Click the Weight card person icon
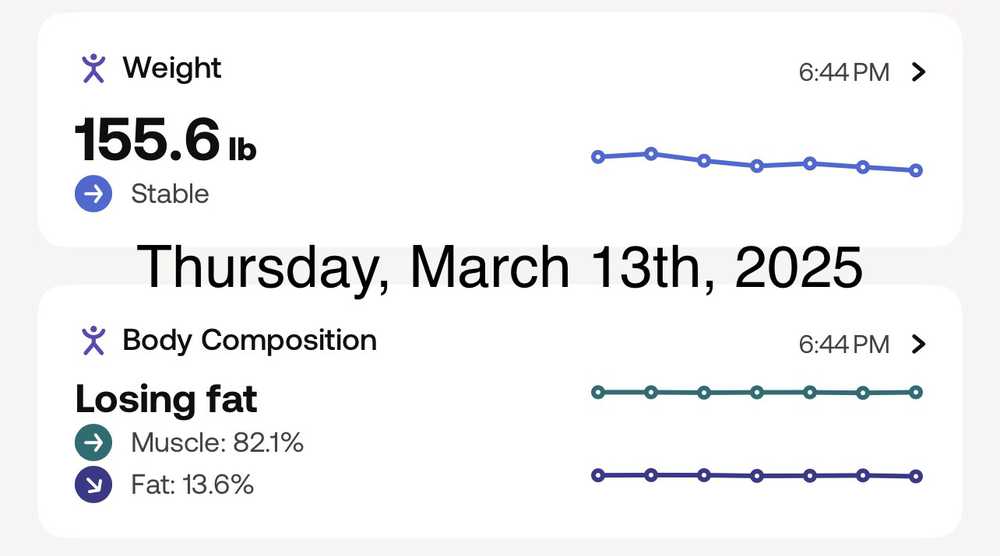 pos(93,69)
